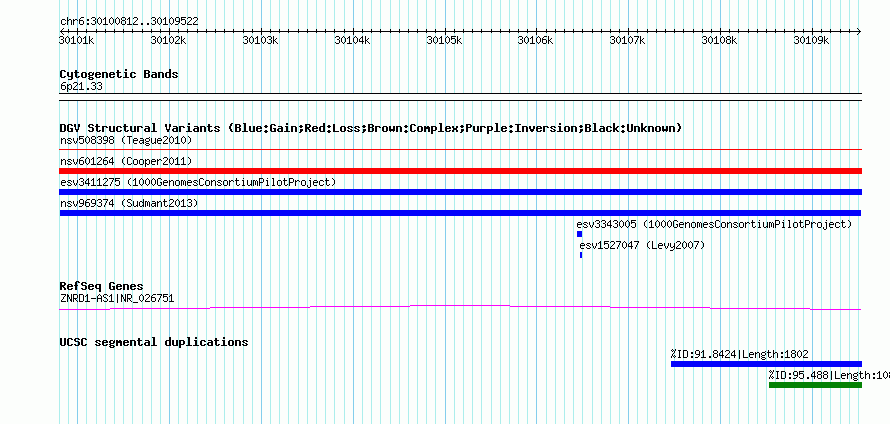This screenshot has width=890, height=424.
Task: Select the magenta ZNRD1-AS1 gene line
Action: 460,308
